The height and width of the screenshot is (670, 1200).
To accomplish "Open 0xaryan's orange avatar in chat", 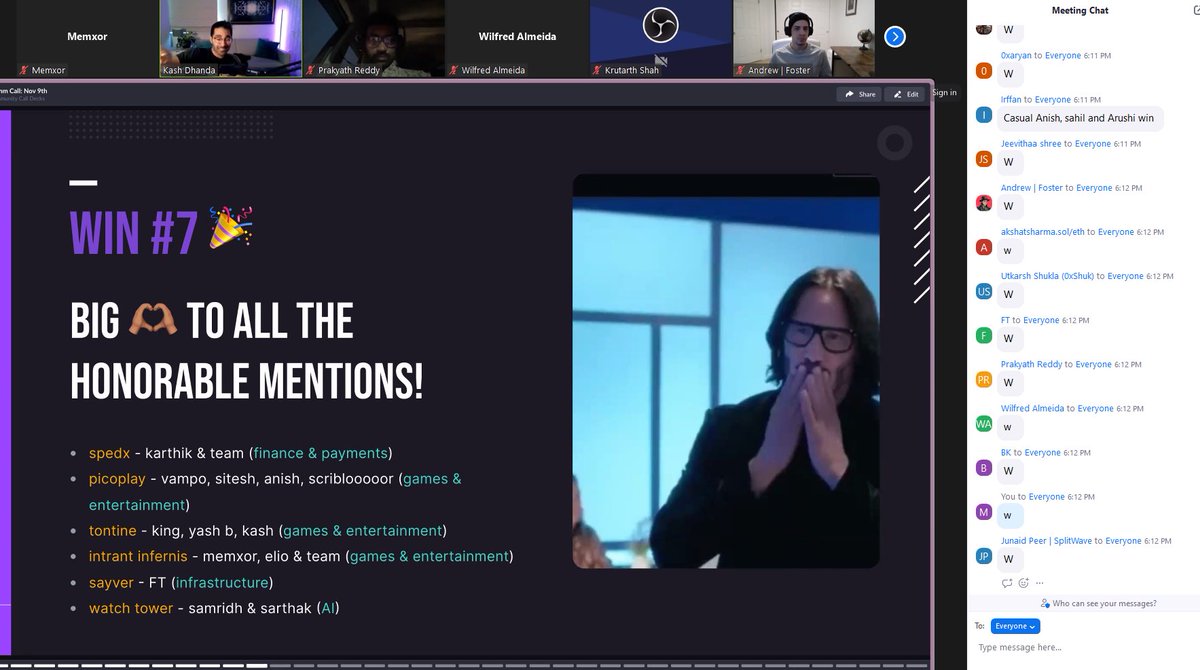I will 984,71.
